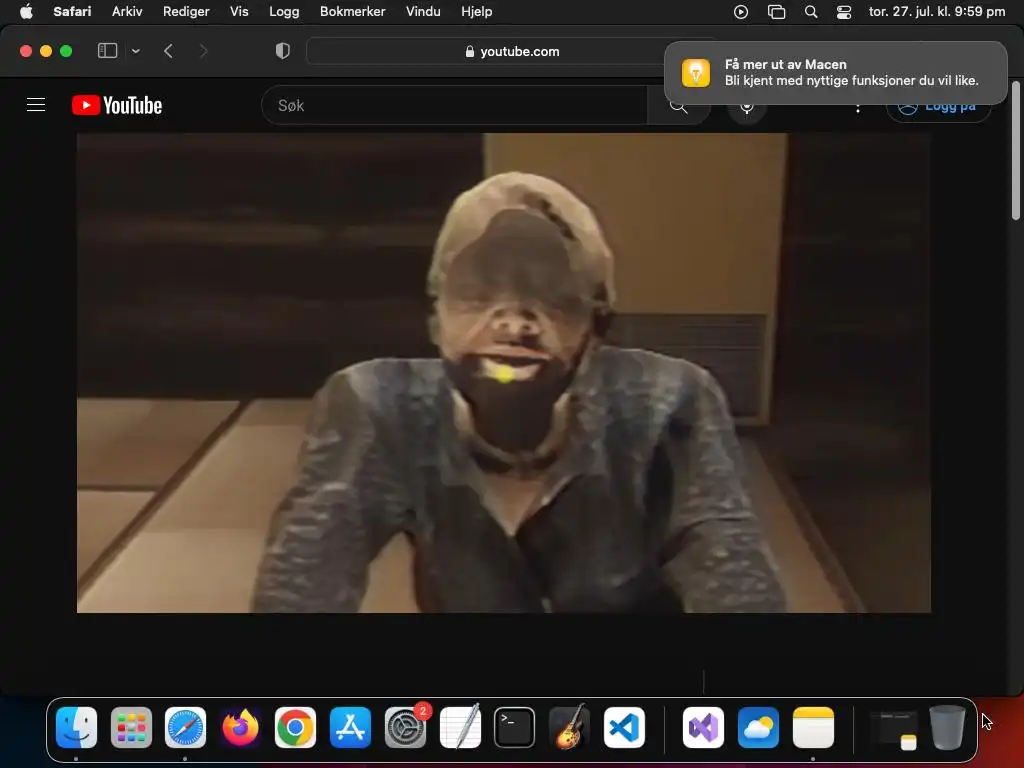Open Launchpad from the Dock

coord(131,727)
